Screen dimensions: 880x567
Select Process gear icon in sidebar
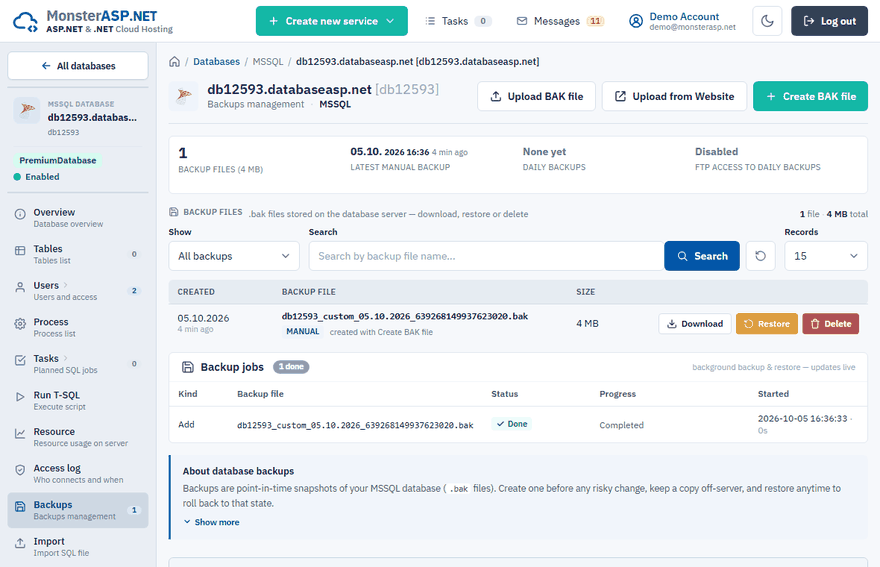point(20,323)
